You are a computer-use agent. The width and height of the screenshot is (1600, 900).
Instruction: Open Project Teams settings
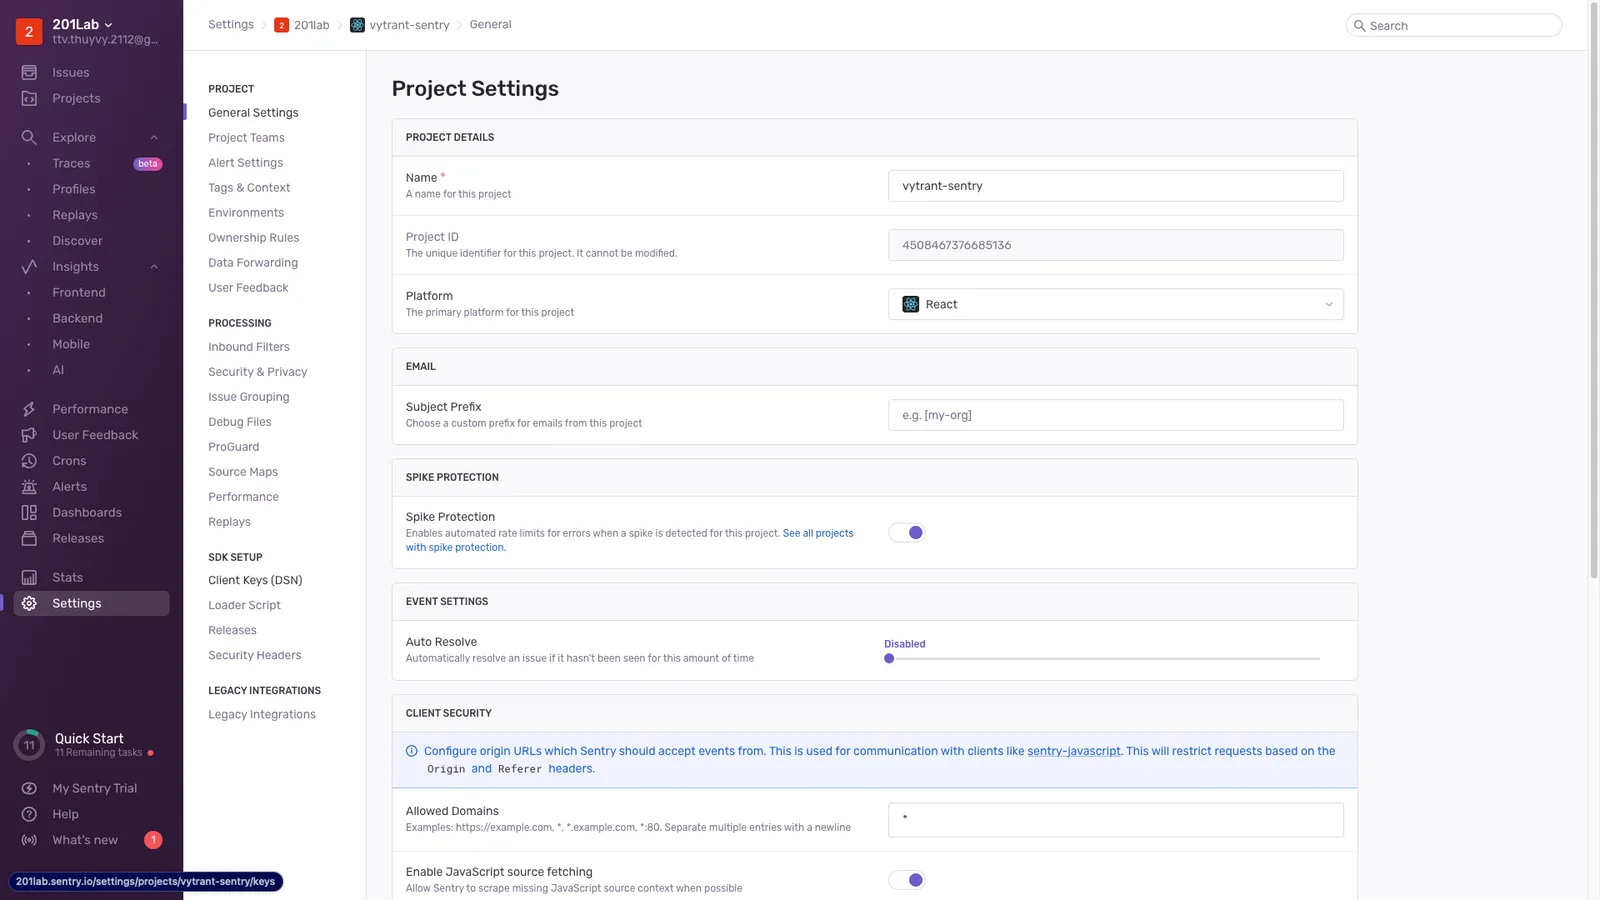(x=246, y=138)
